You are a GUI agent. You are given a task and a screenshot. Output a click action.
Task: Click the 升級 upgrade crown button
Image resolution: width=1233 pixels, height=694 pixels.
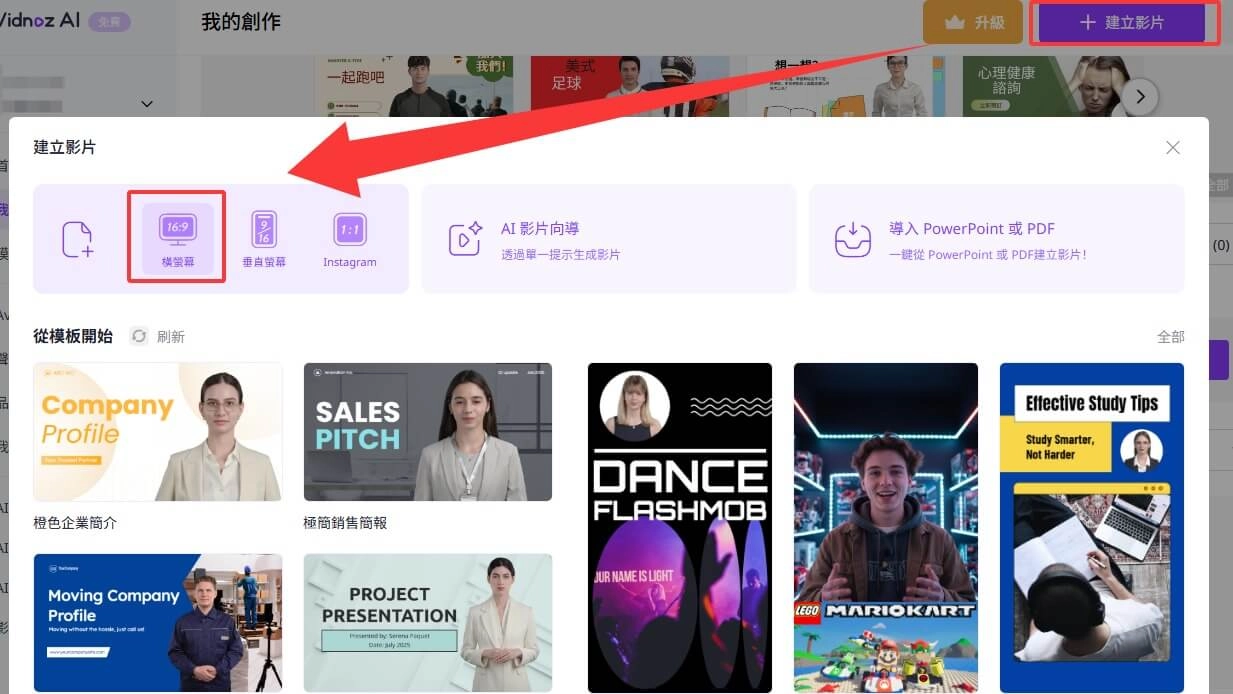(973, 22)
